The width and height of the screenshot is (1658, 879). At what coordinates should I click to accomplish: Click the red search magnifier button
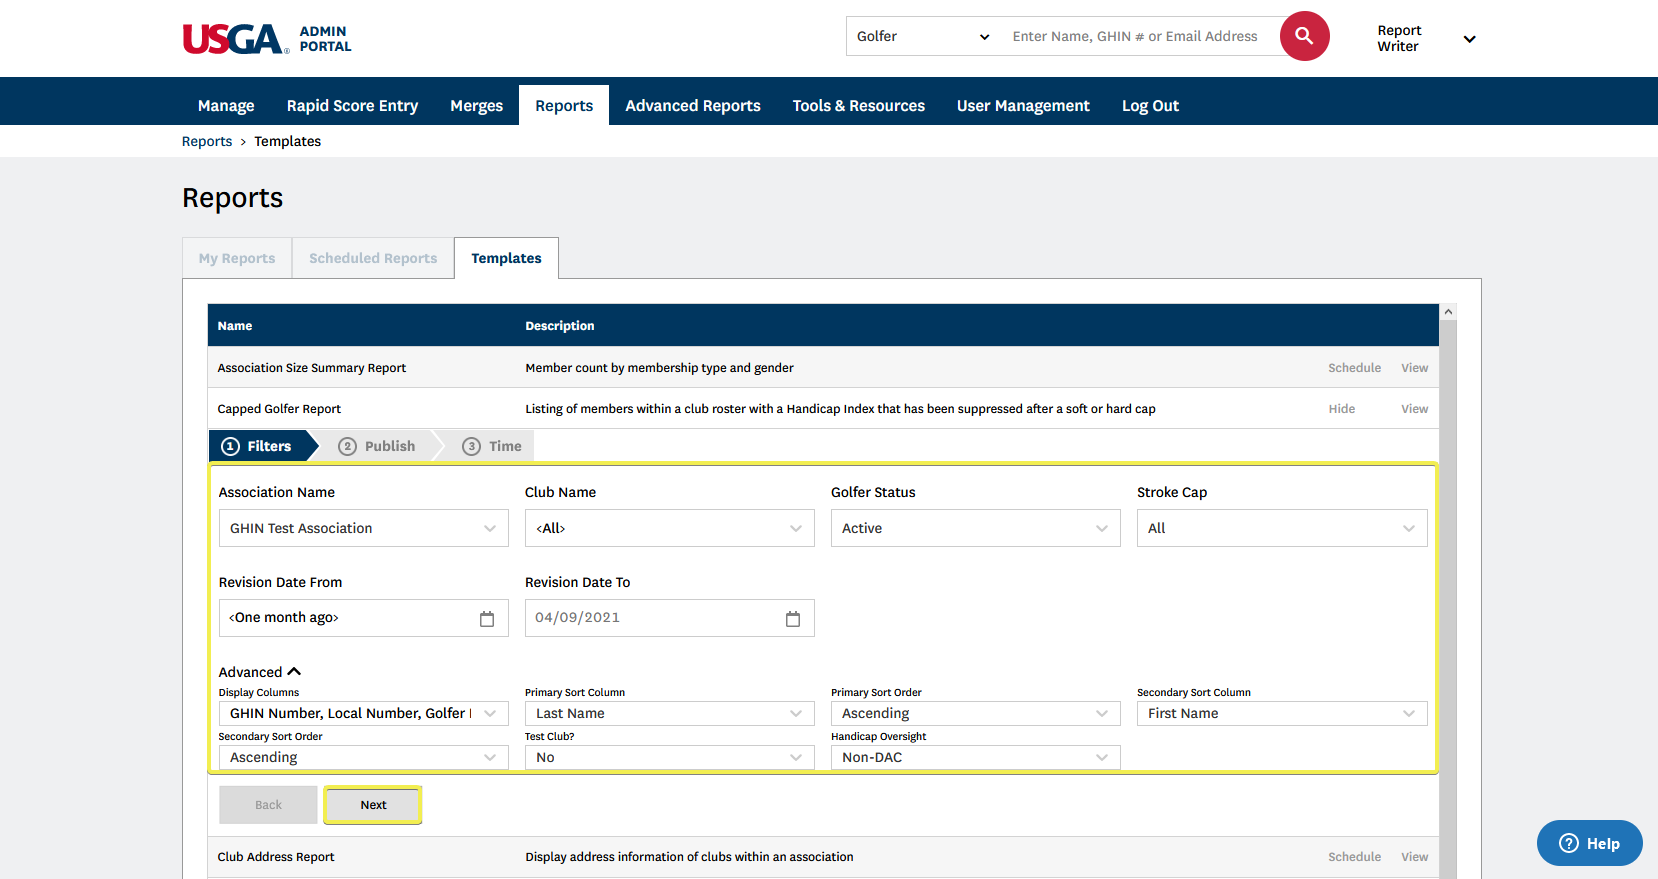[1304, 36]
